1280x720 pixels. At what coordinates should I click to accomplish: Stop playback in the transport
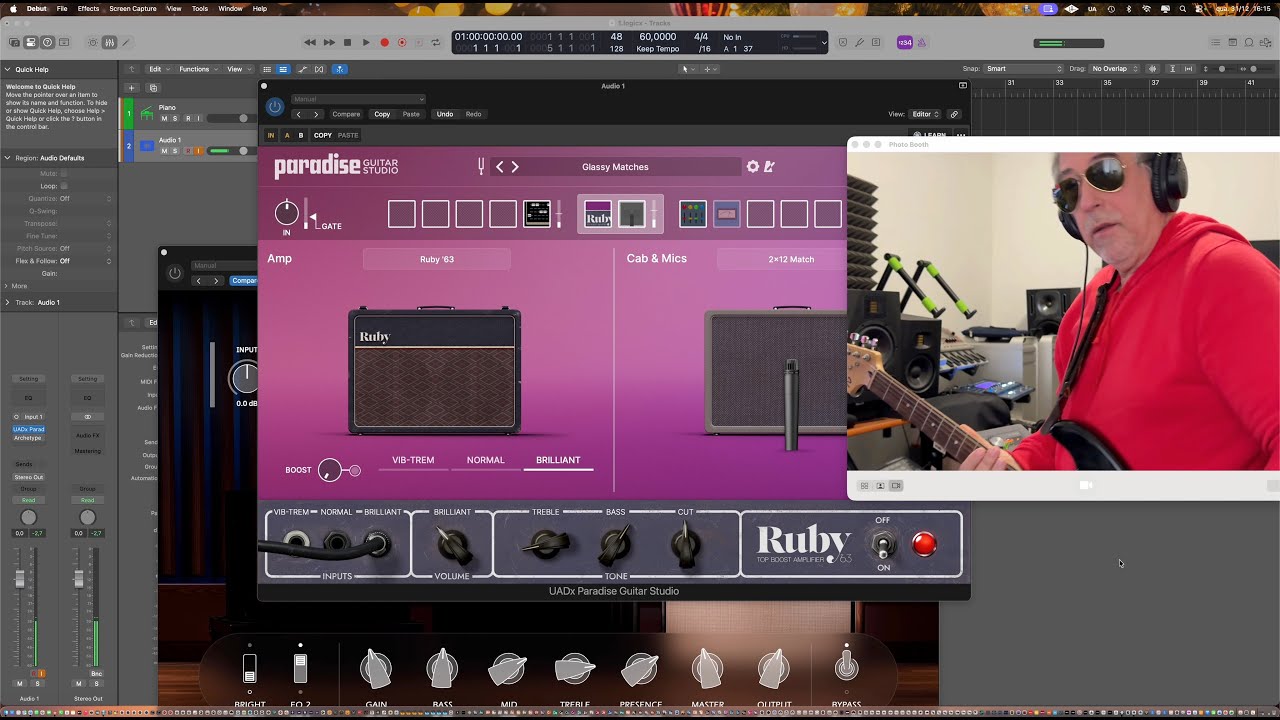[347, 43]
